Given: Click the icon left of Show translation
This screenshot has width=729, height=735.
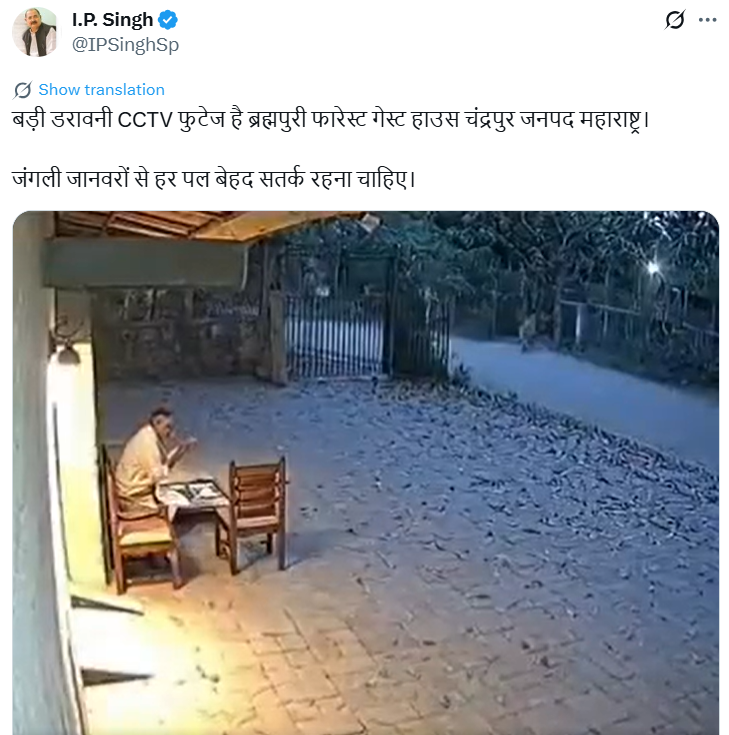Looking at the screenshot, I should 22,90.
